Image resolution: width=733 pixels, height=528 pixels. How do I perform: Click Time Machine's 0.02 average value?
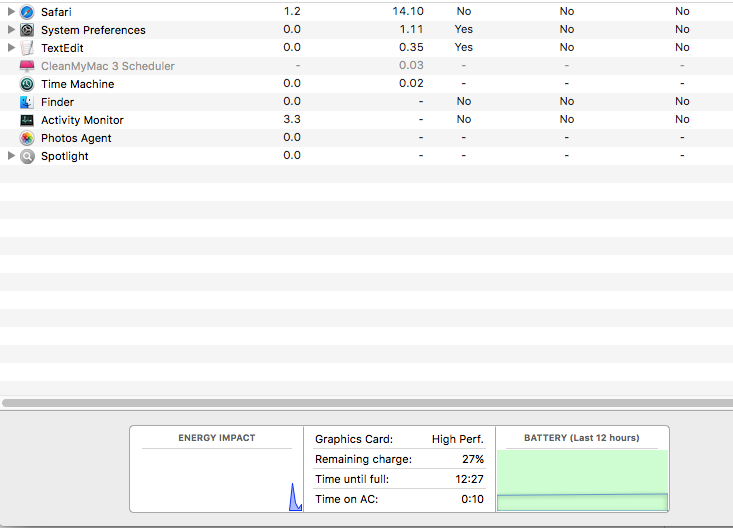click(411, 83)
